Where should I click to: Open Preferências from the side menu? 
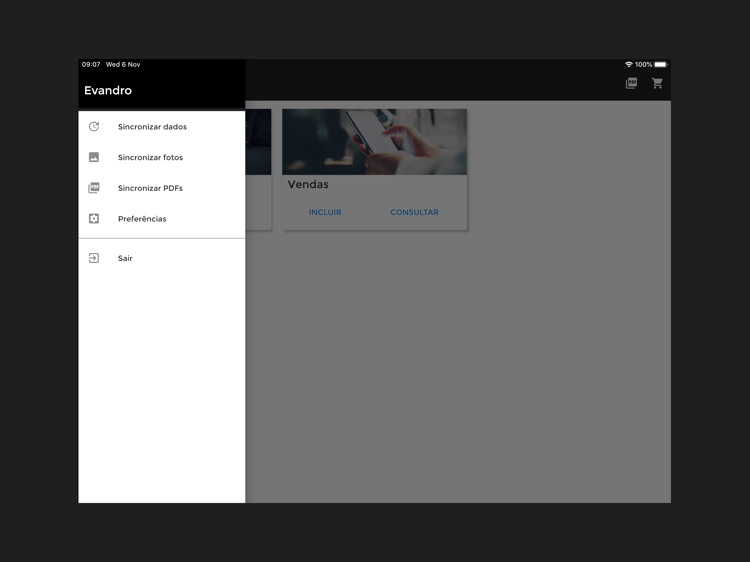click(x=142, y=218)
